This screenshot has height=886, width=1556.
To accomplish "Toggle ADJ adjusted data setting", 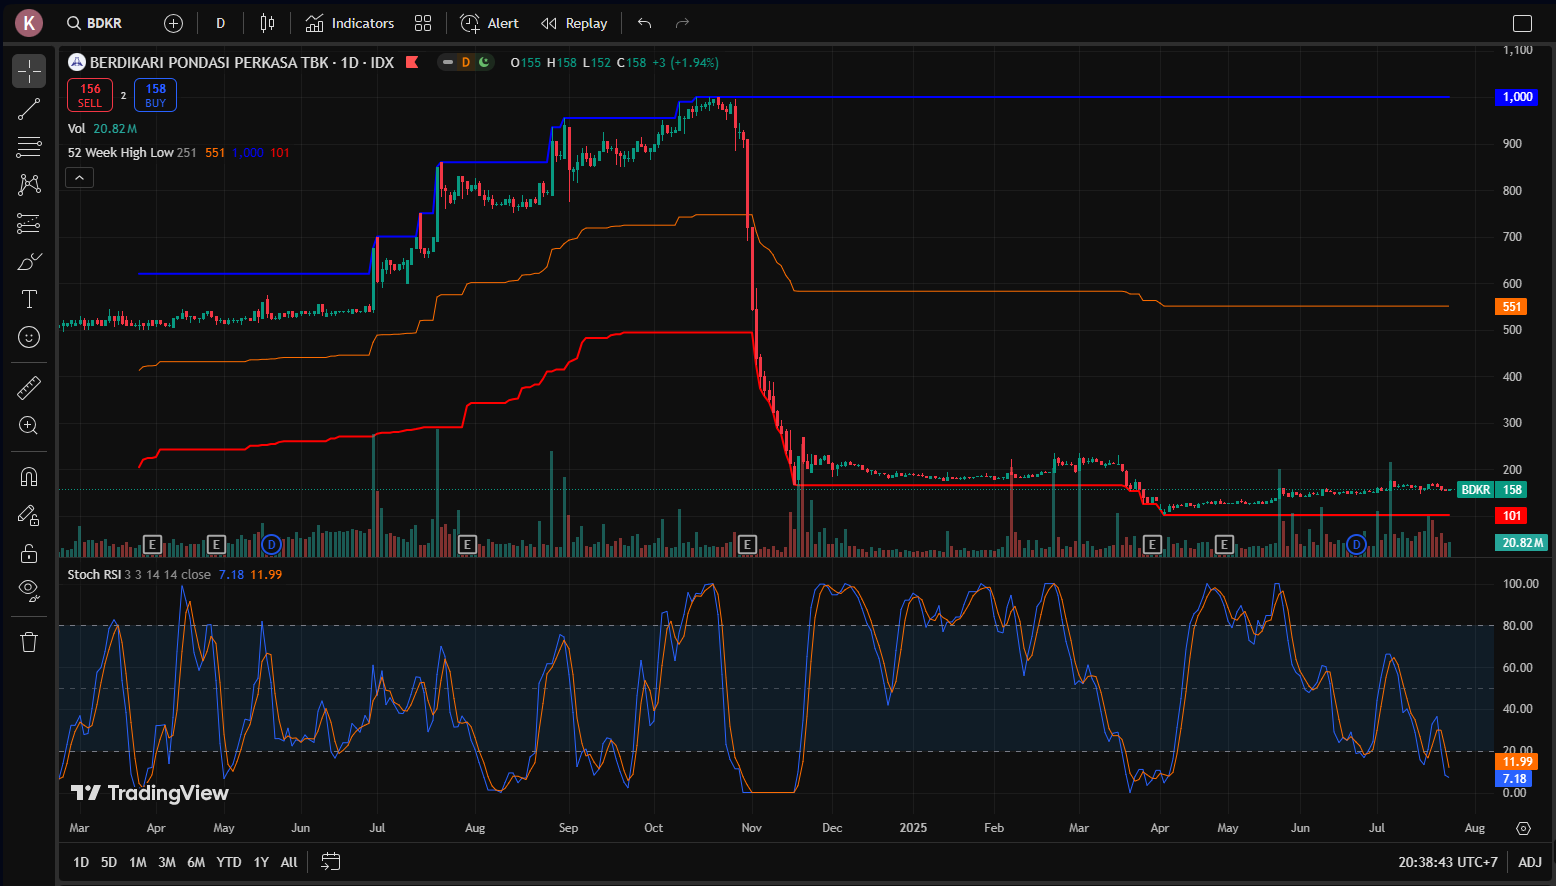I will pos(1530,862).
